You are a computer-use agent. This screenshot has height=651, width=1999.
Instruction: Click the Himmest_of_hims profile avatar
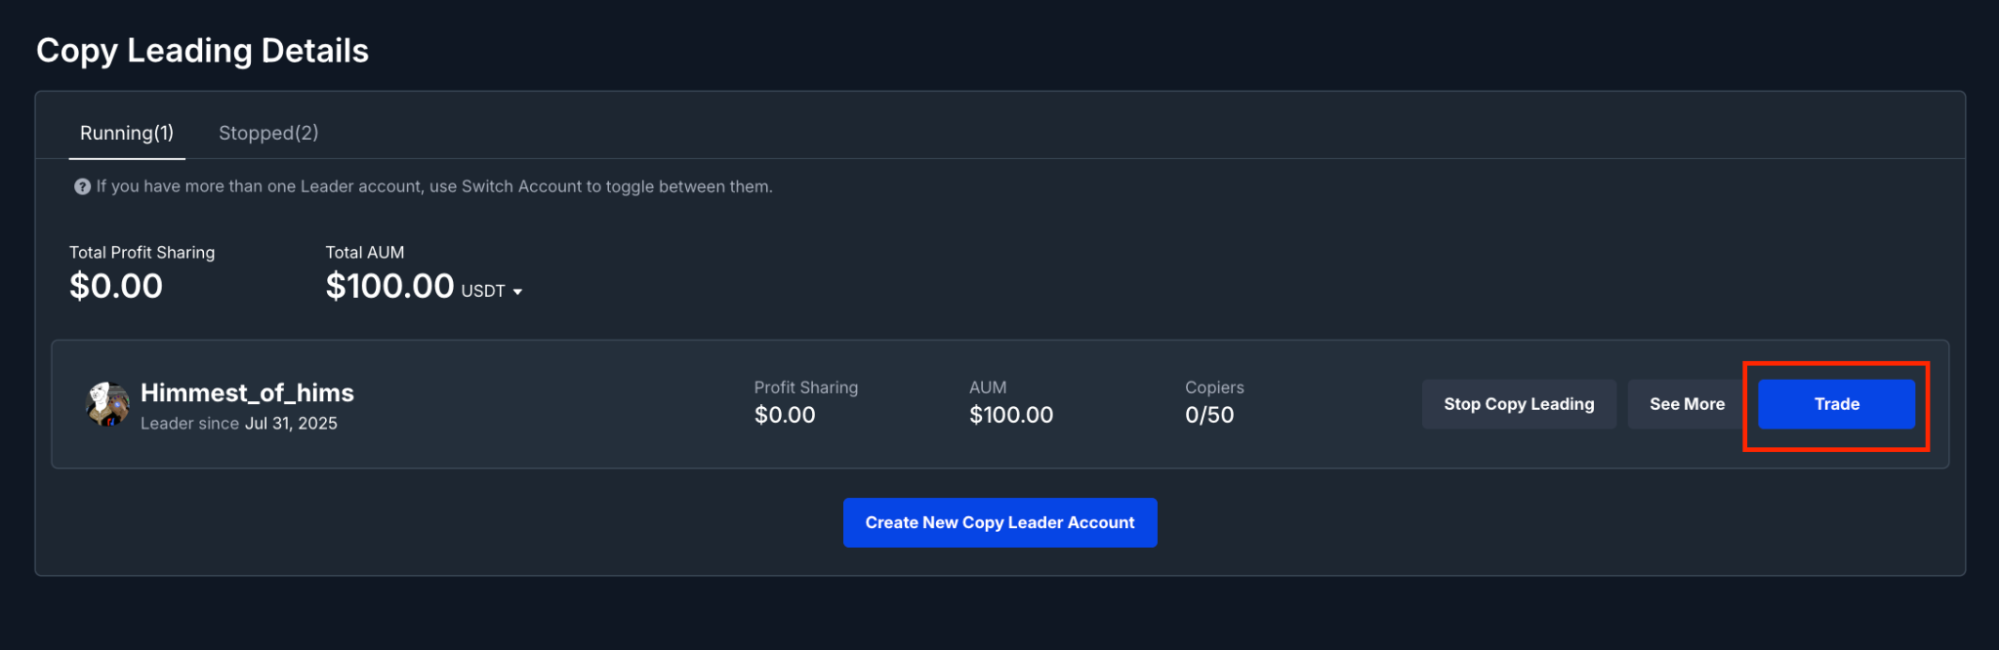point(107,404)
